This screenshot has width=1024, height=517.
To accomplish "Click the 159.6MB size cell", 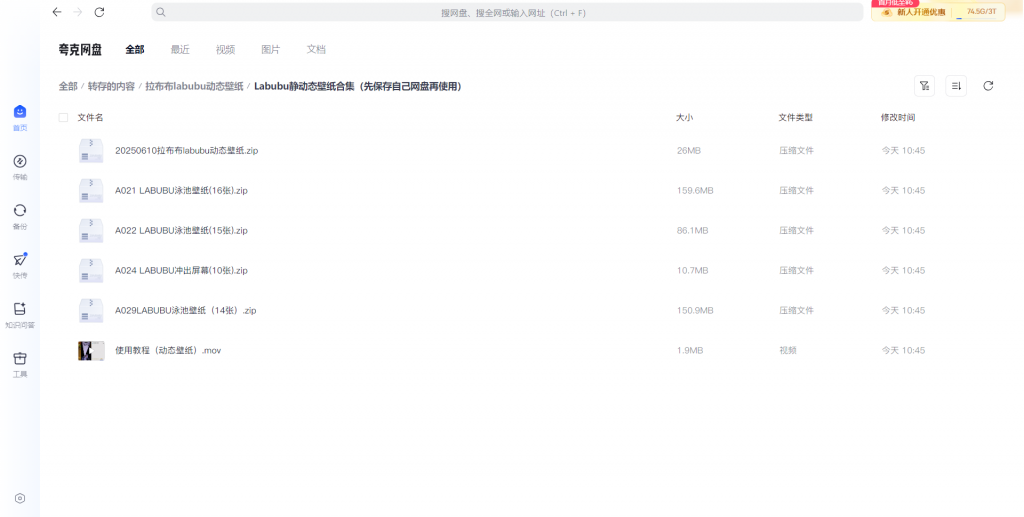I will pyautogui.click(x=695, y=191).
